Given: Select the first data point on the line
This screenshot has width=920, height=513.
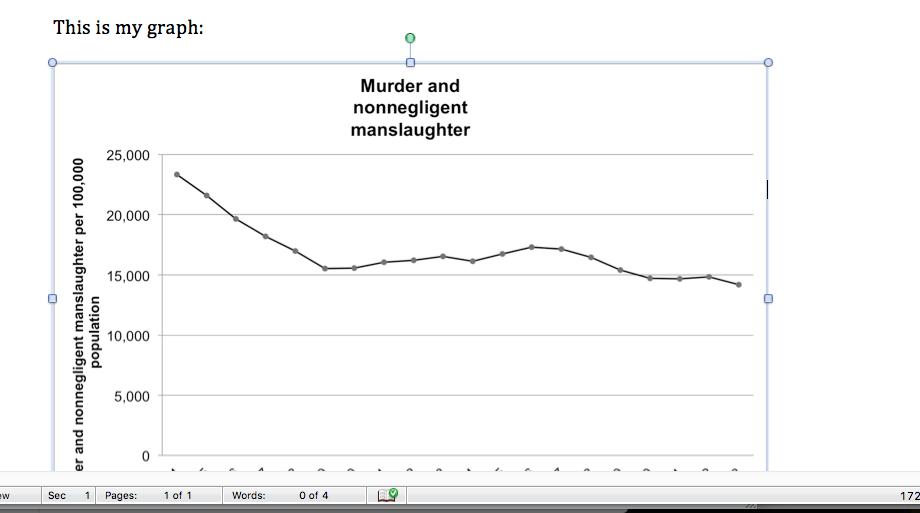Looking at the screenshot, I should coord(177,174).
